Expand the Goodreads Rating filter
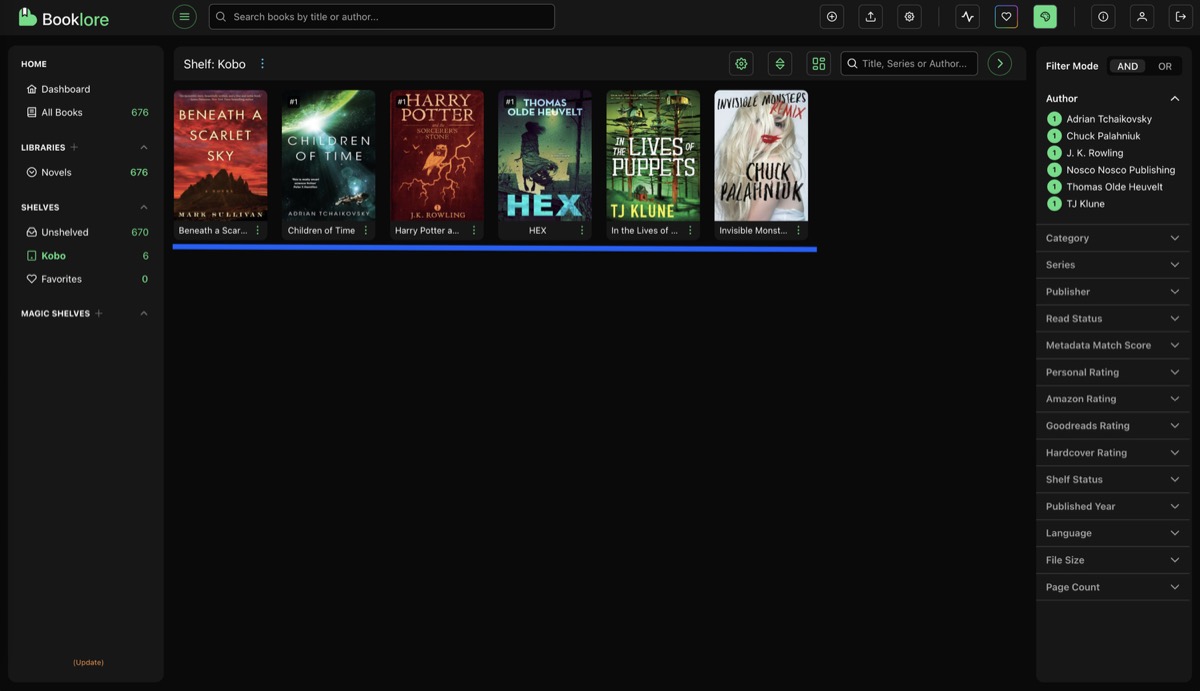1200x691 pixels. coord(1113,425)
